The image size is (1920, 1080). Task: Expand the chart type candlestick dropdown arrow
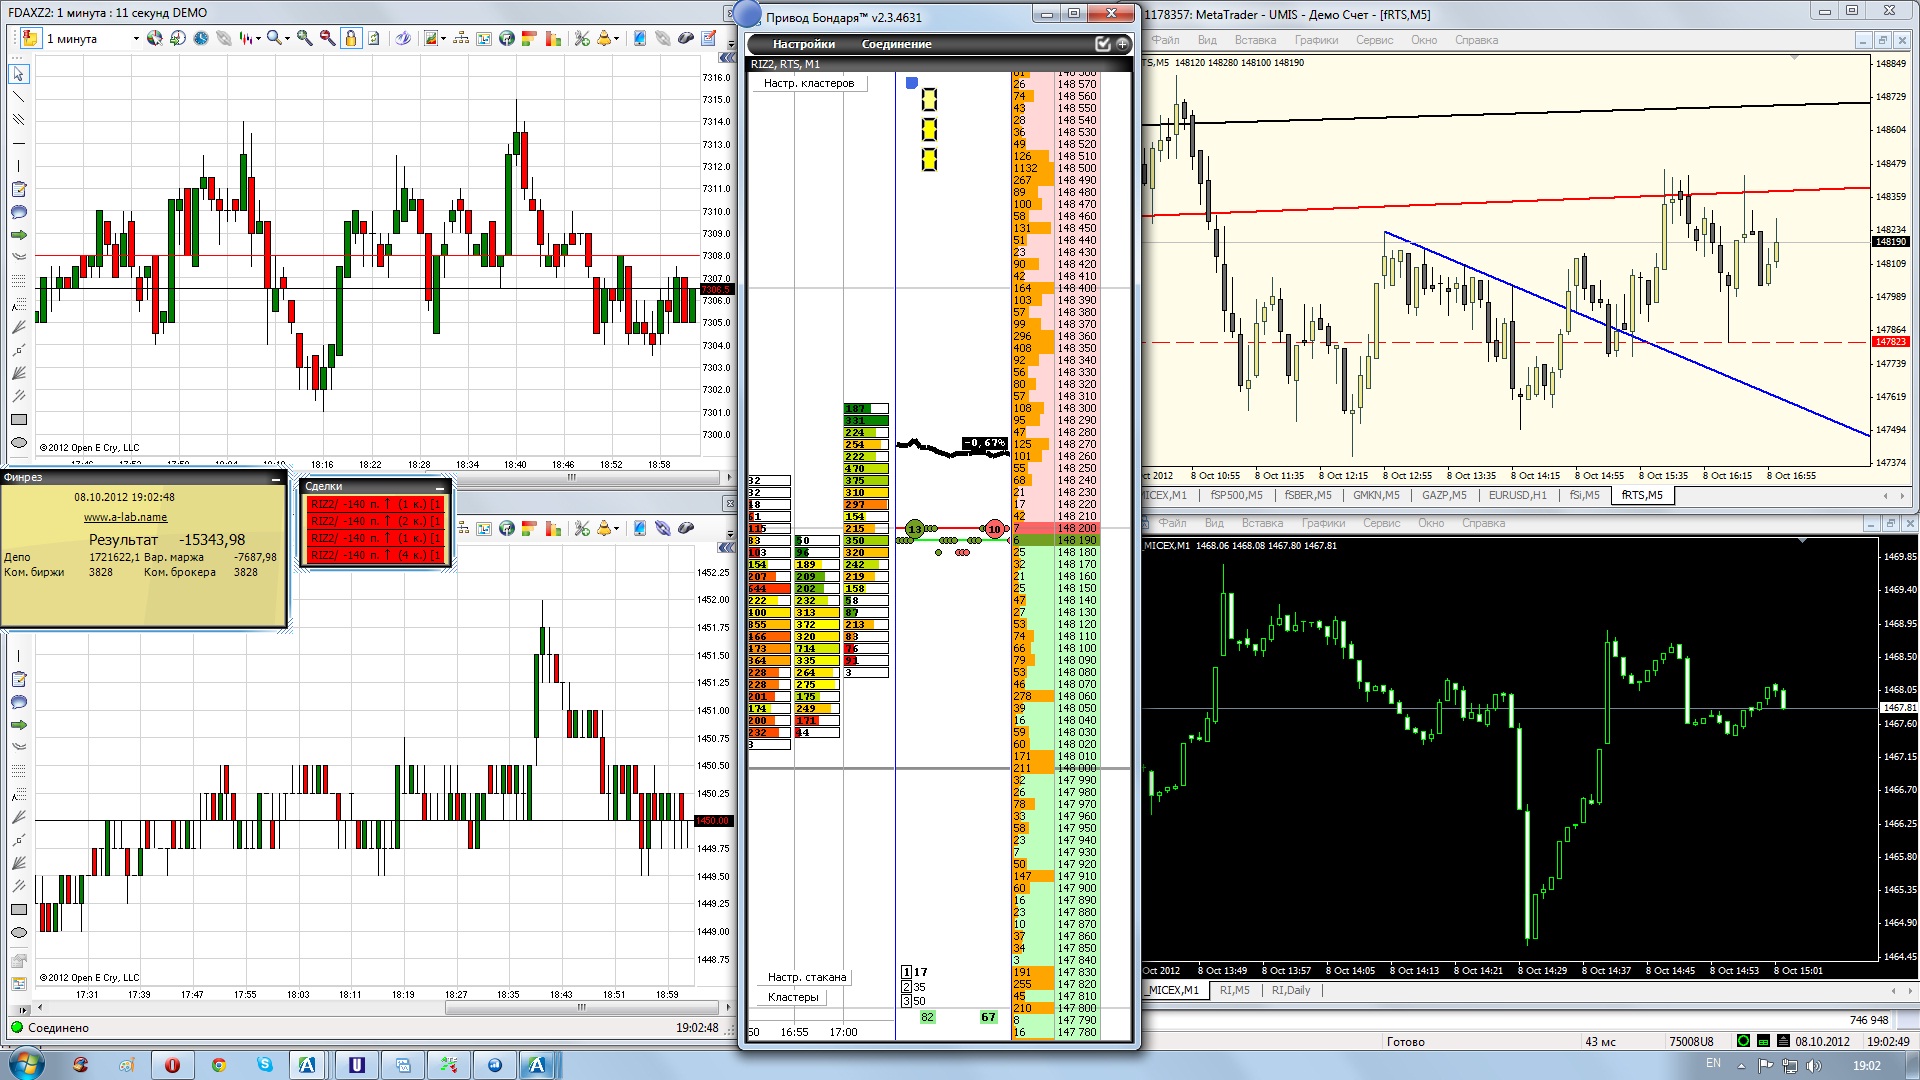(258, 39)
